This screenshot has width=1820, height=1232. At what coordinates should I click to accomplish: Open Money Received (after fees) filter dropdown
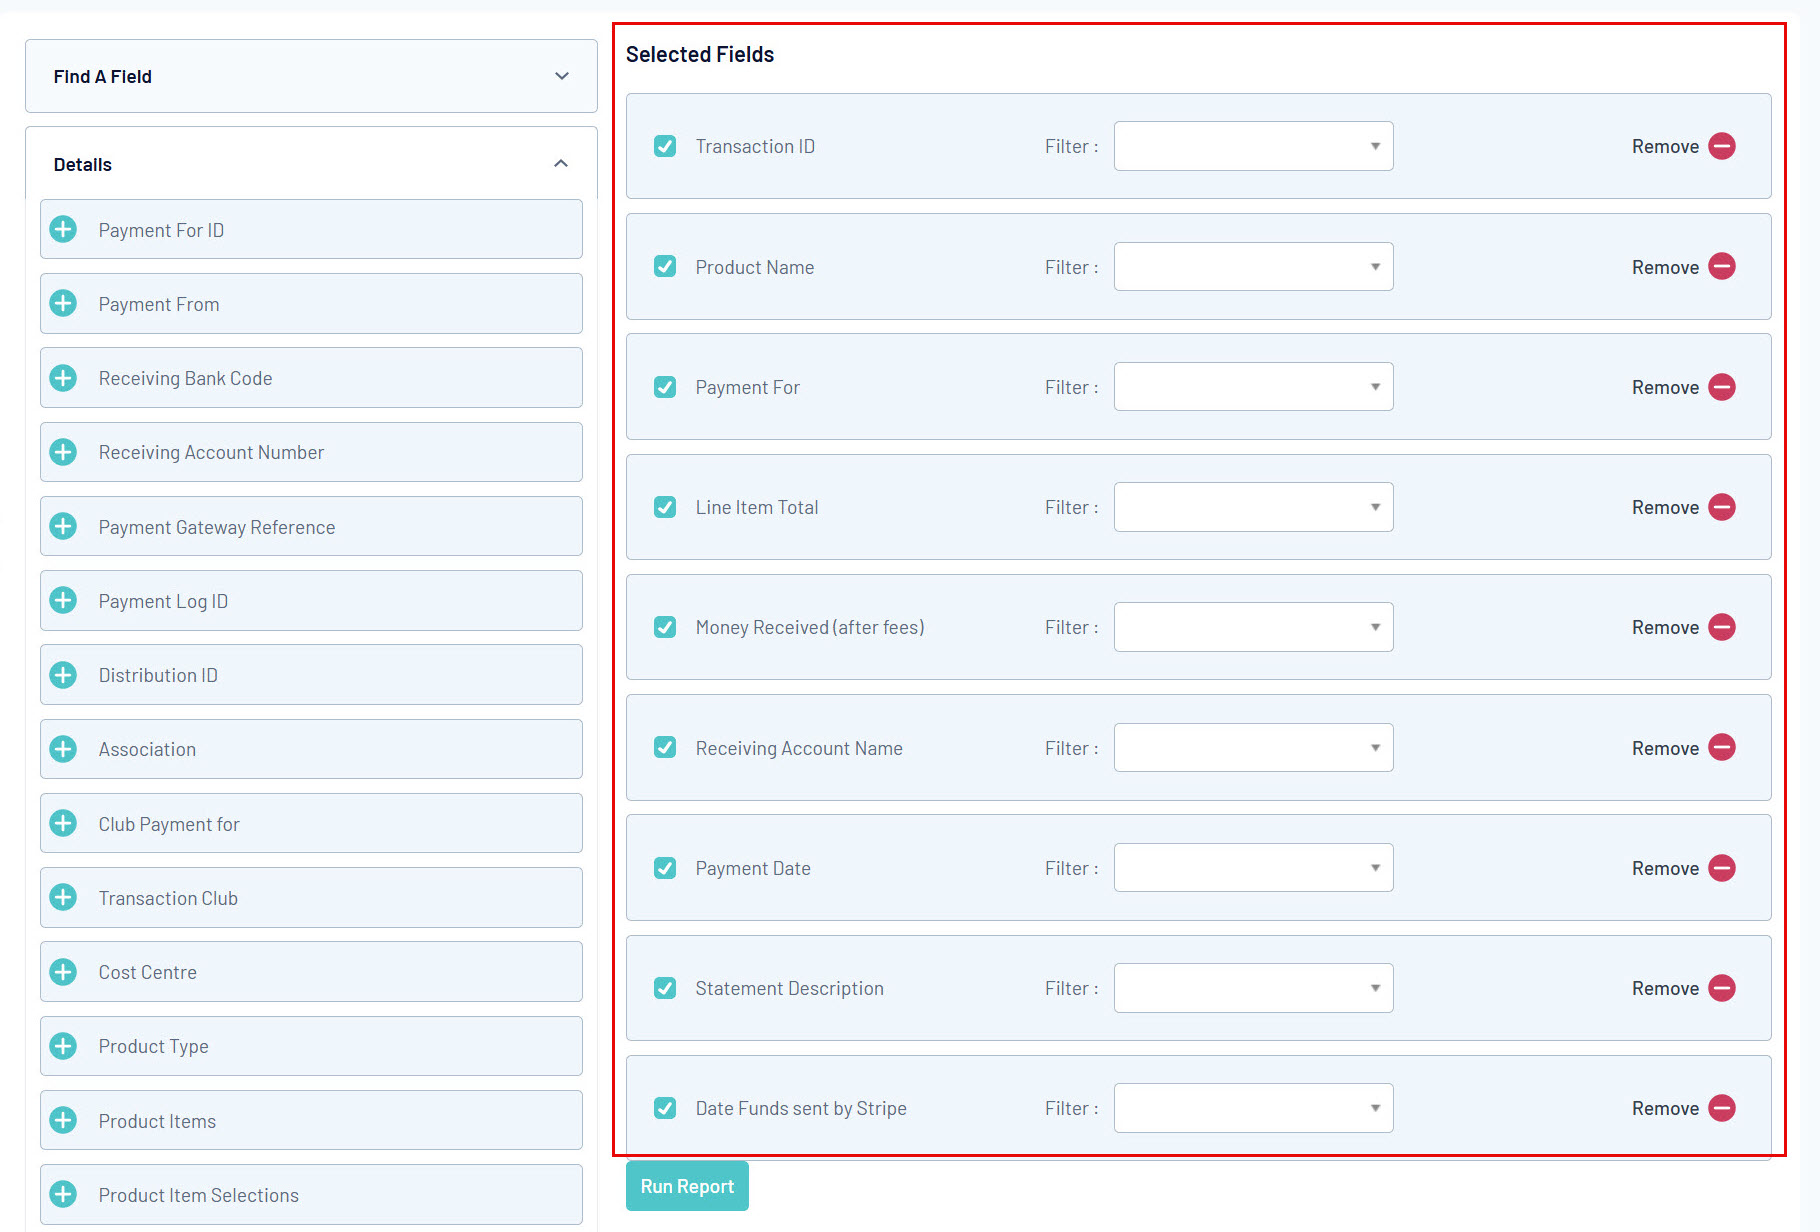1253,627
